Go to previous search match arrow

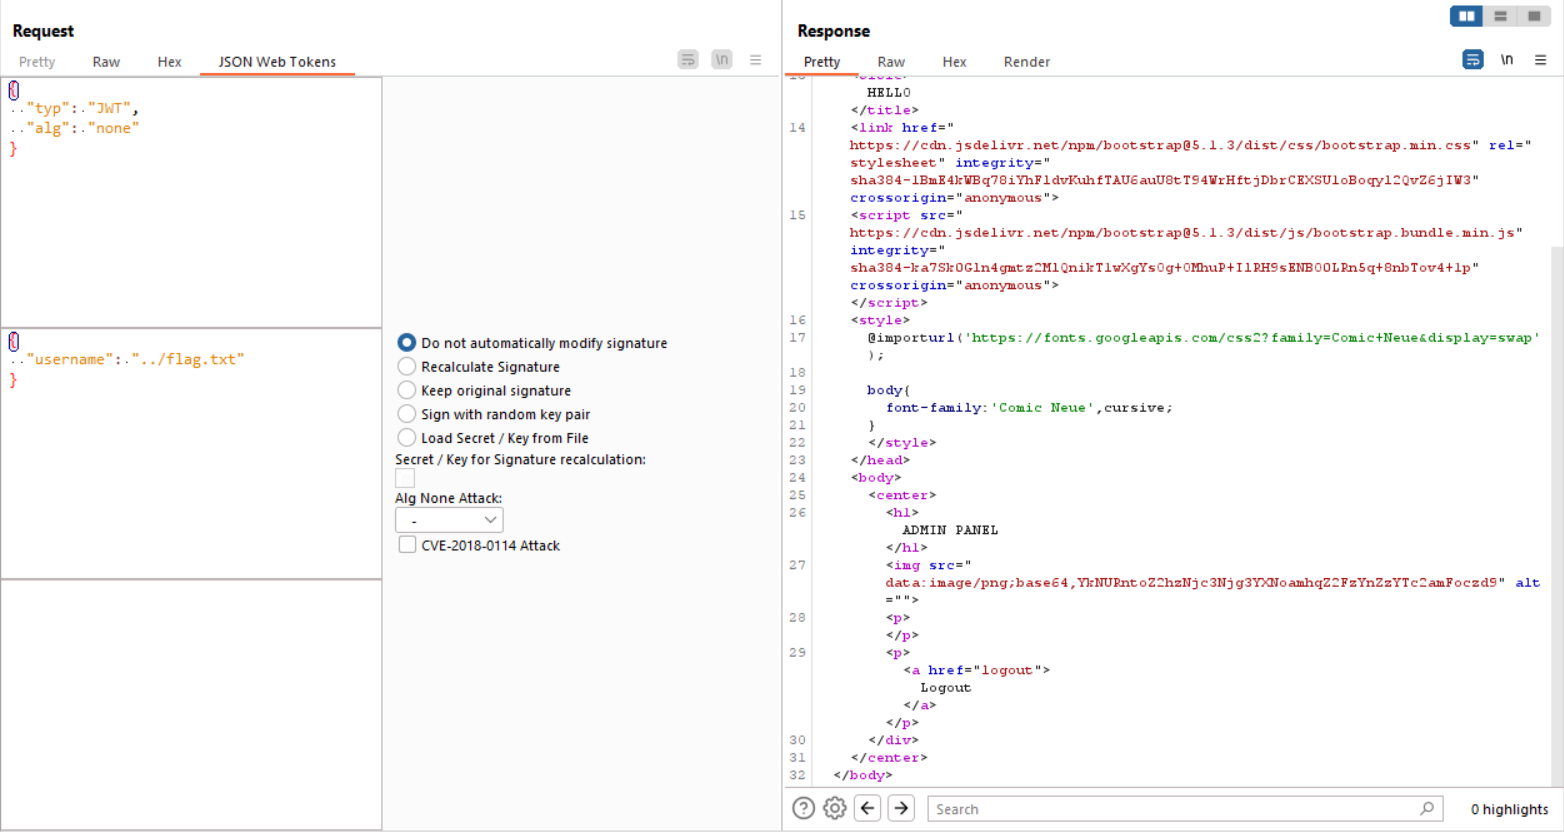click(x=868, y=808)
